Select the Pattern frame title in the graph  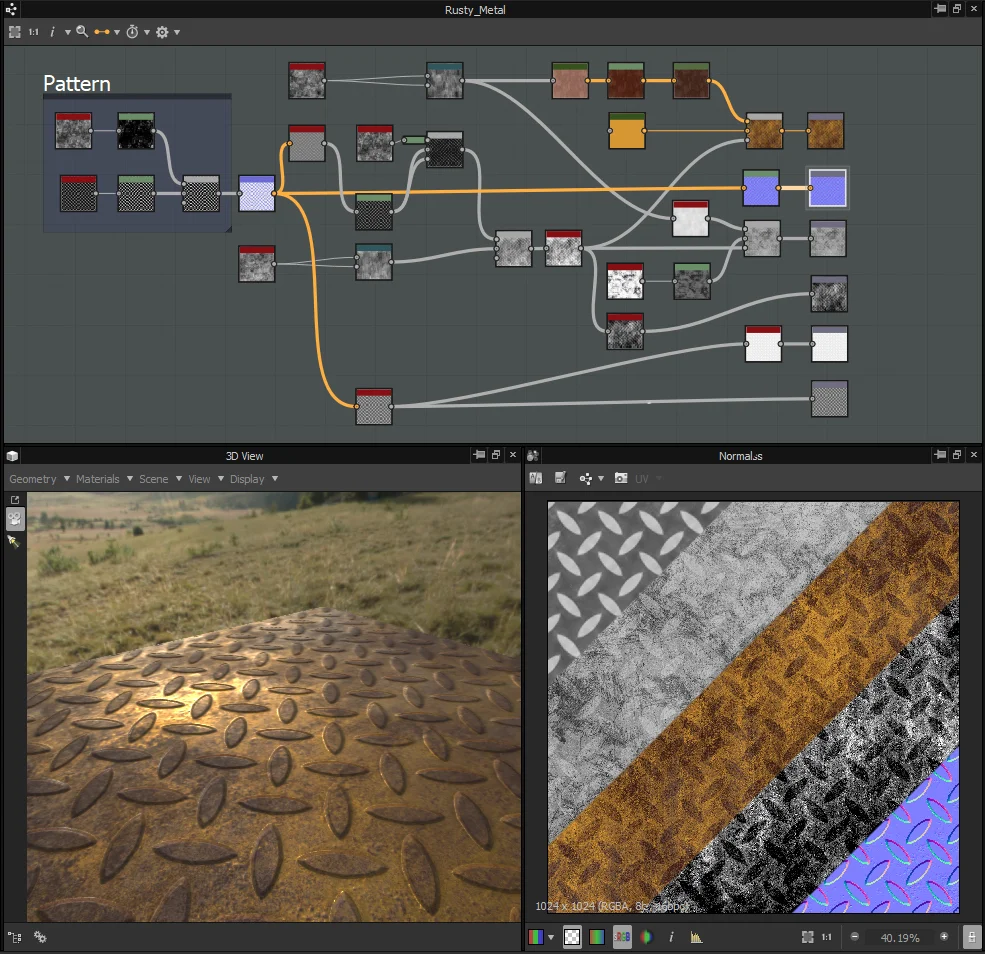(77, 84)
